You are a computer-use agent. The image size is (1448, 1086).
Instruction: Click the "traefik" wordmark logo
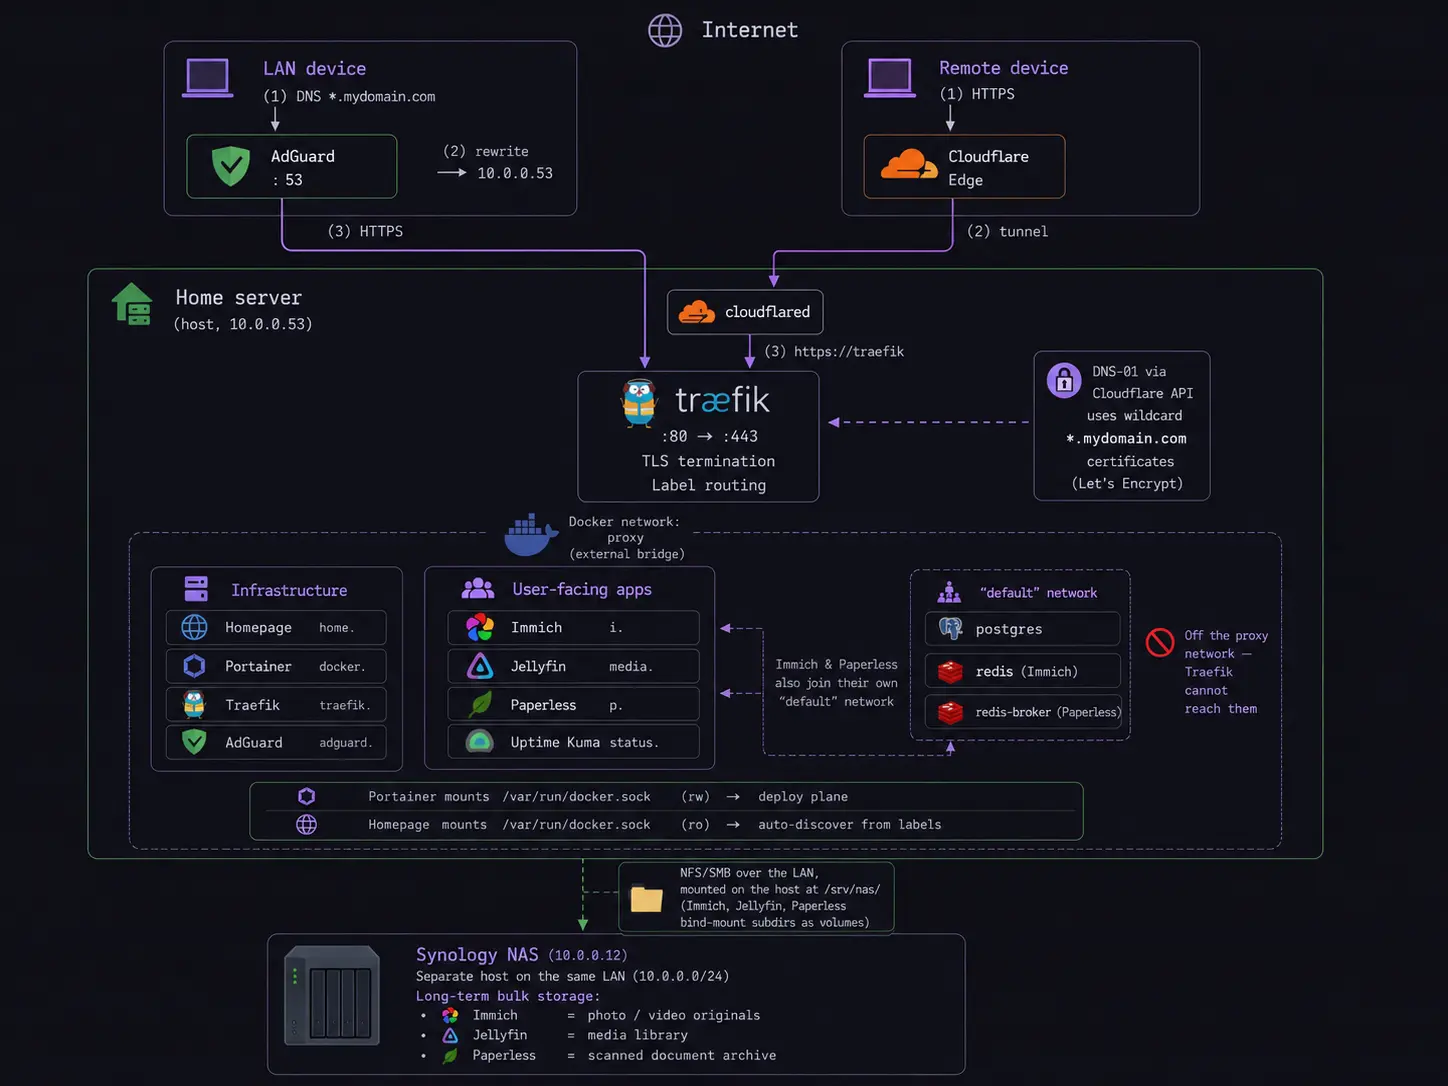pyautogui.click(x=722, y=400)
